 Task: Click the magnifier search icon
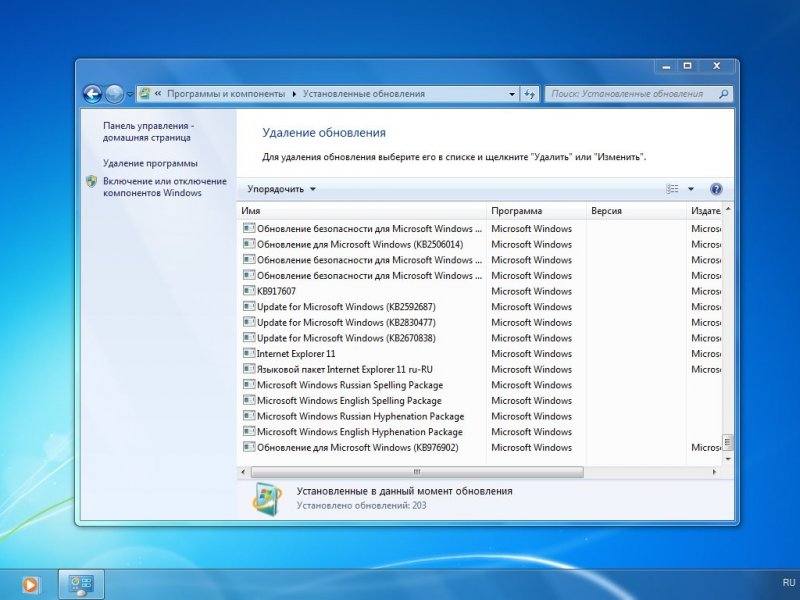pos(723,94)
